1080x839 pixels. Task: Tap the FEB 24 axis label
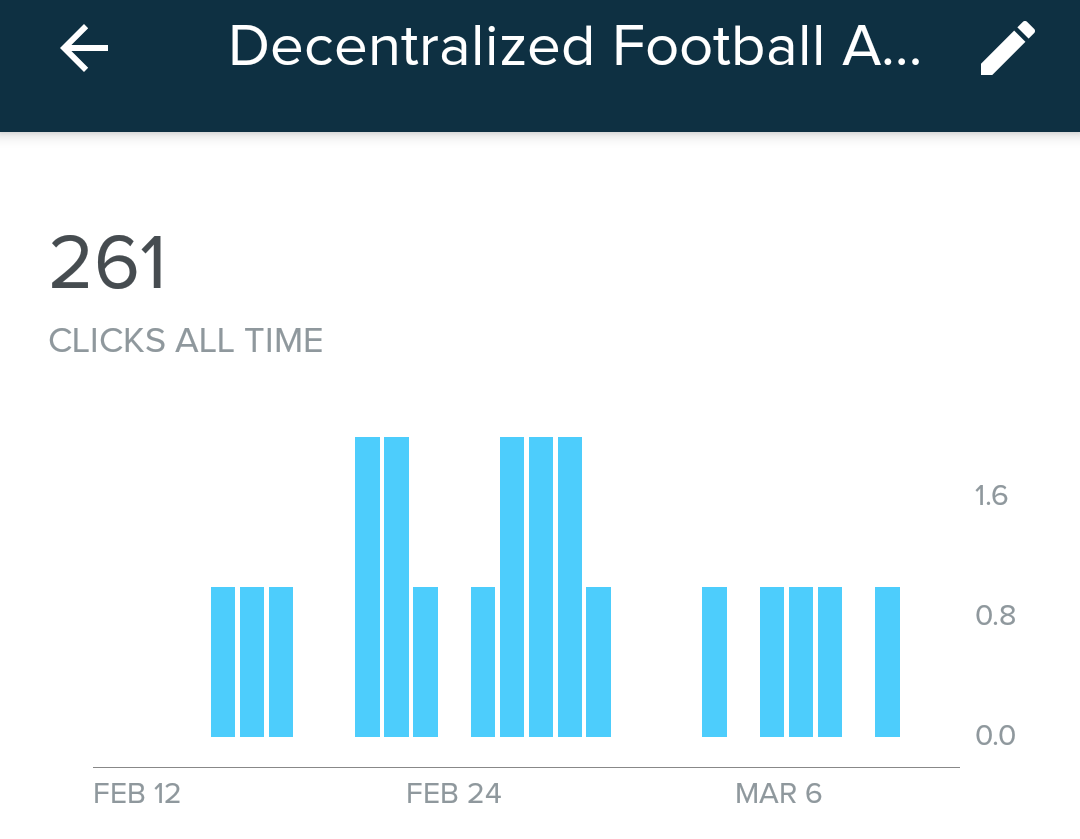point(453,794)
